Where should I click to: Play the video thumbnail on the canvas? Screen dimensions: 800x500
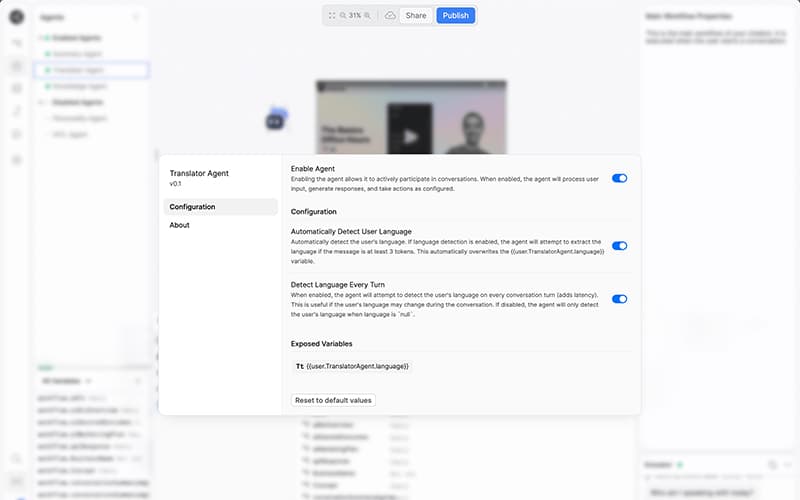[409, 137]
